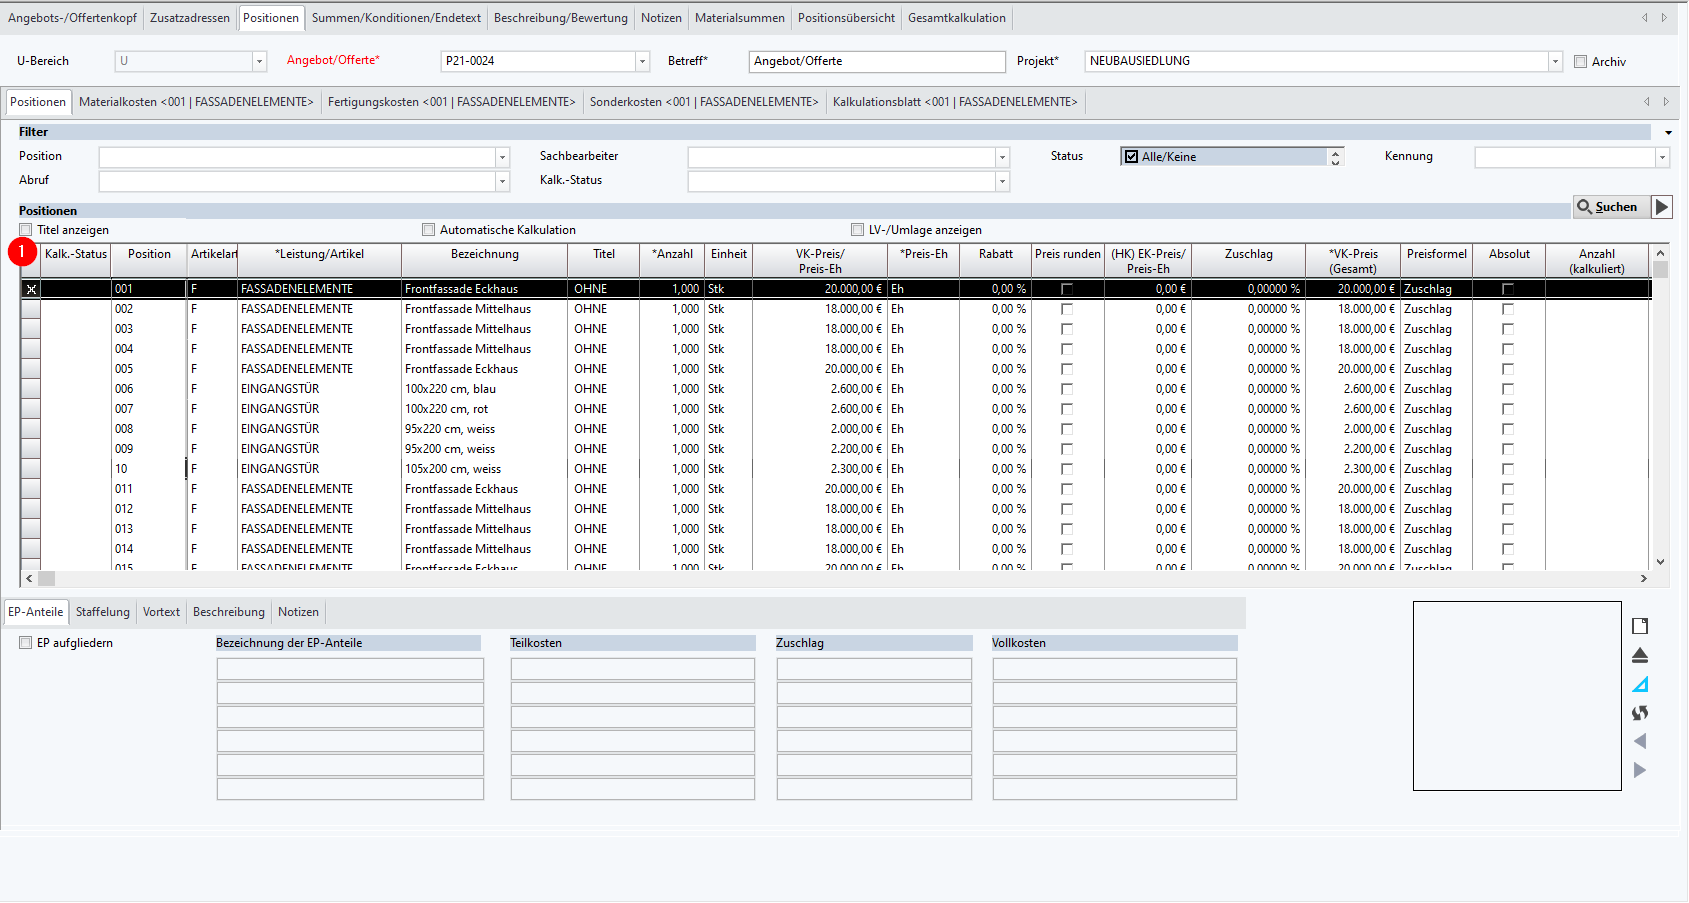This screenshot has height=903, width=1689.
Task: Click the Betreff input field
Action: (x=876, y=62)
